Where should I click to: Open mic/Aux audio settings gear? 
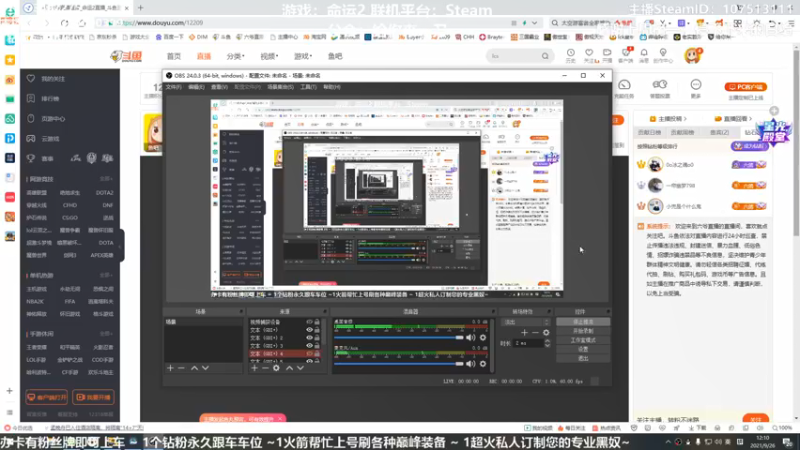(483, 364)
